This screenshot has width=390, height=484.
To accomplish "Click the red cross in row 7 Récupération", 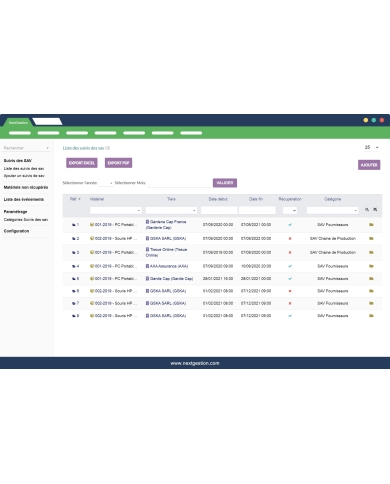I will (x=290, y=303).
